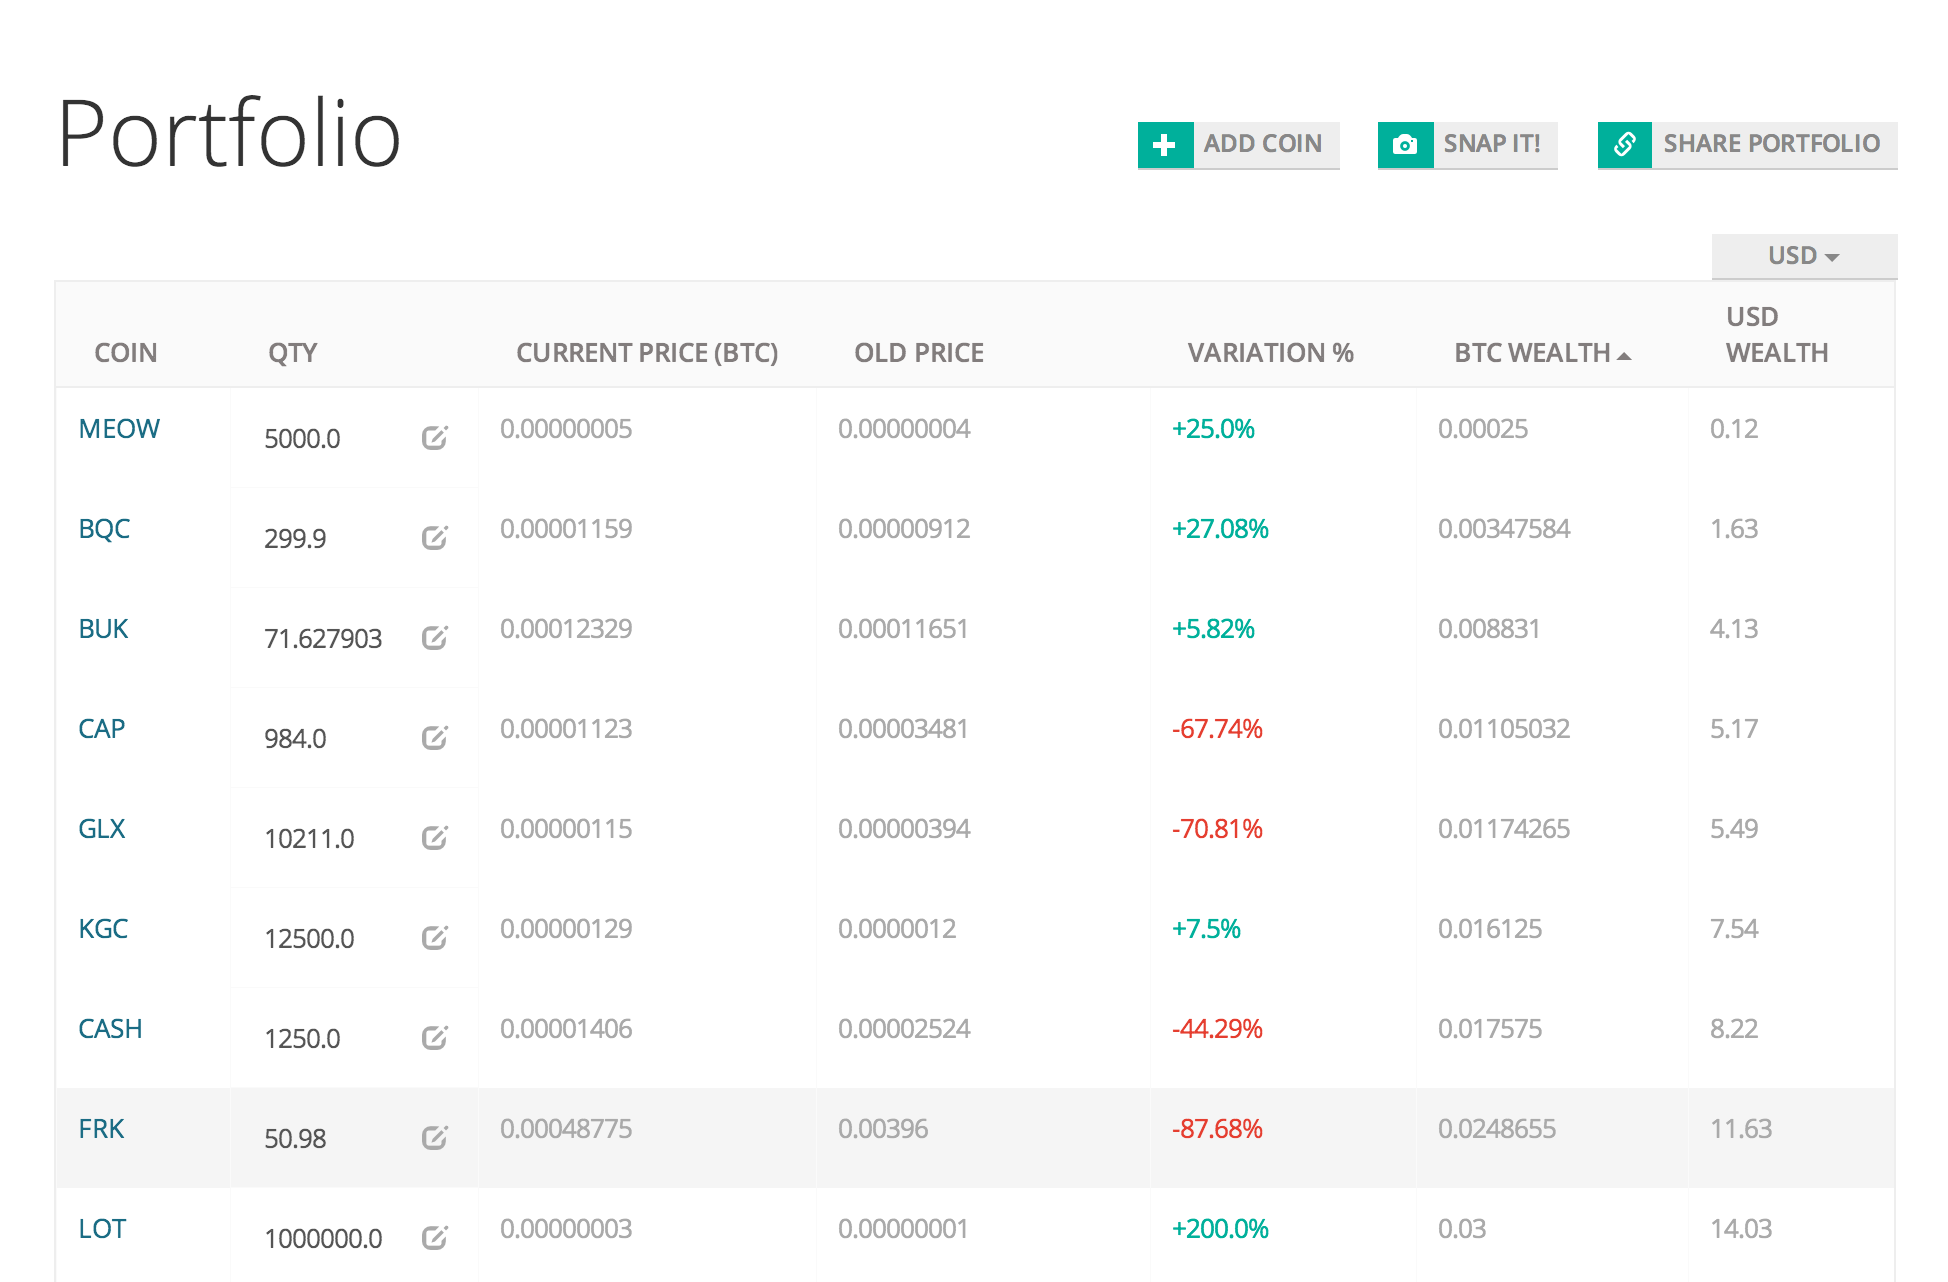Click the edit icon beside LOT quantity
This screenshot has width=1948, height=1282.
tap(434, 1238)
